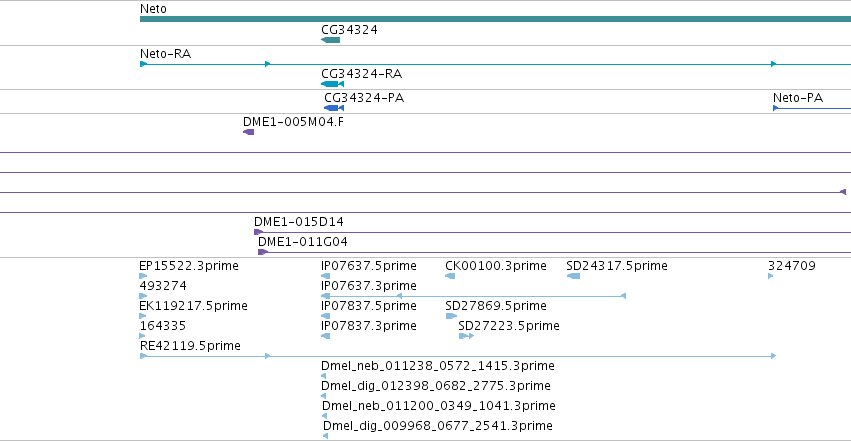Click the EP15522.3prime arrow glyph

143,276
